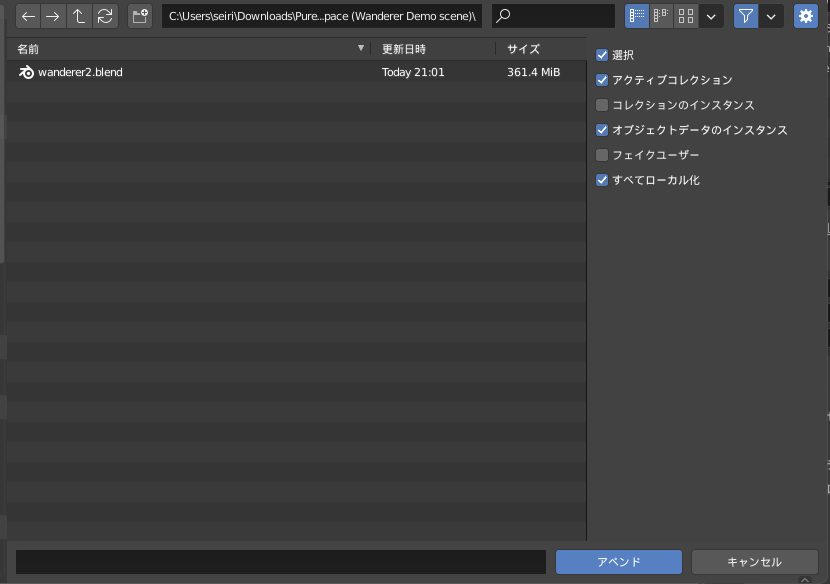
Task: Switch to thumbnail grid display mode
Action: (686, 16)
